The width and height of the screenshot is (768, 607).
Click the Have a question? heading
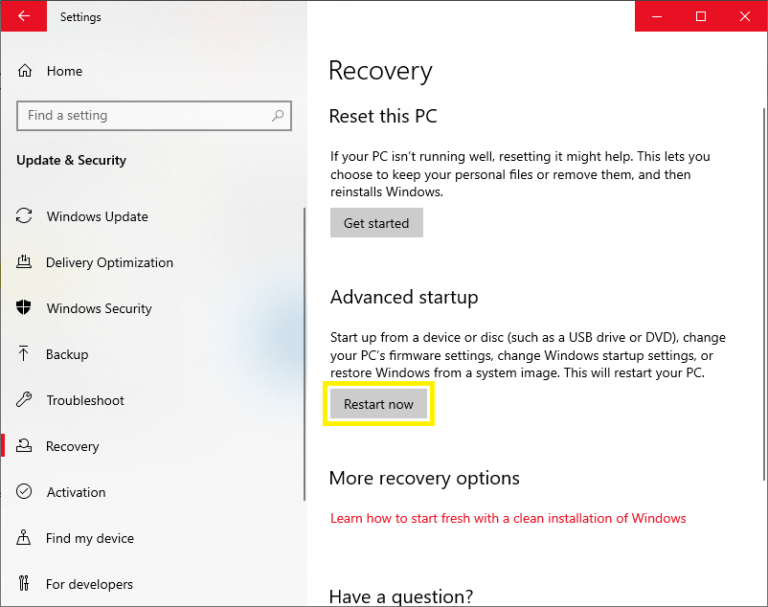[x=401, y=596]
